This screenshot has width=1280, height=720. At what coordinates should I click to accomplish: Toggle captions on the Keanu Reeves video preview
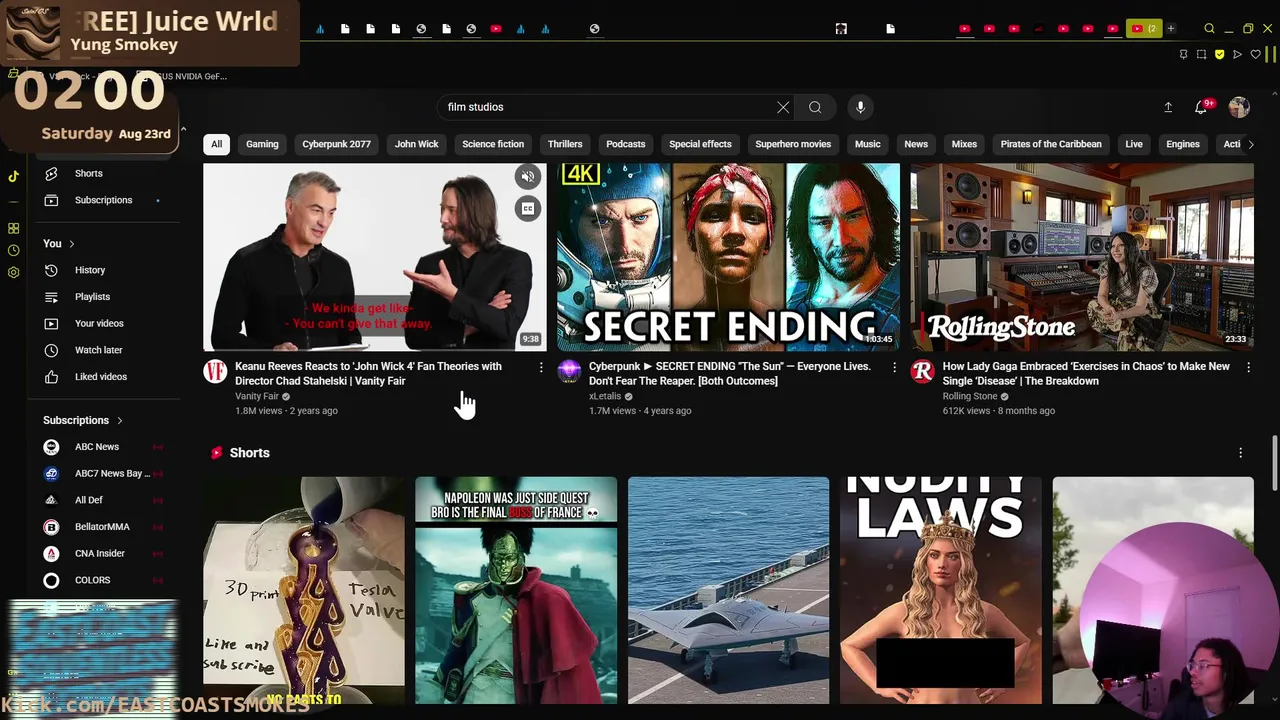[x=528, y=208]
